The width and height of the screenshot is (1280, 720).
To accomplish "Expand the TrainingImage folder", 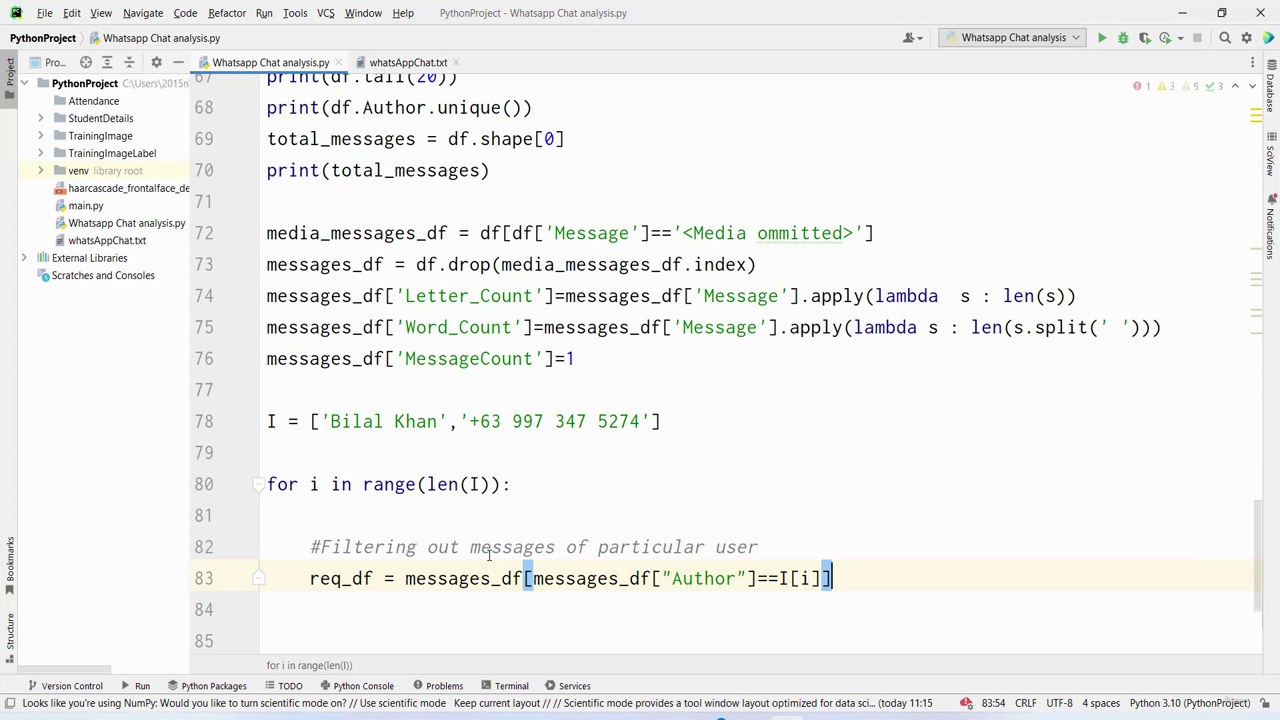I will click(x=41, y=136).
